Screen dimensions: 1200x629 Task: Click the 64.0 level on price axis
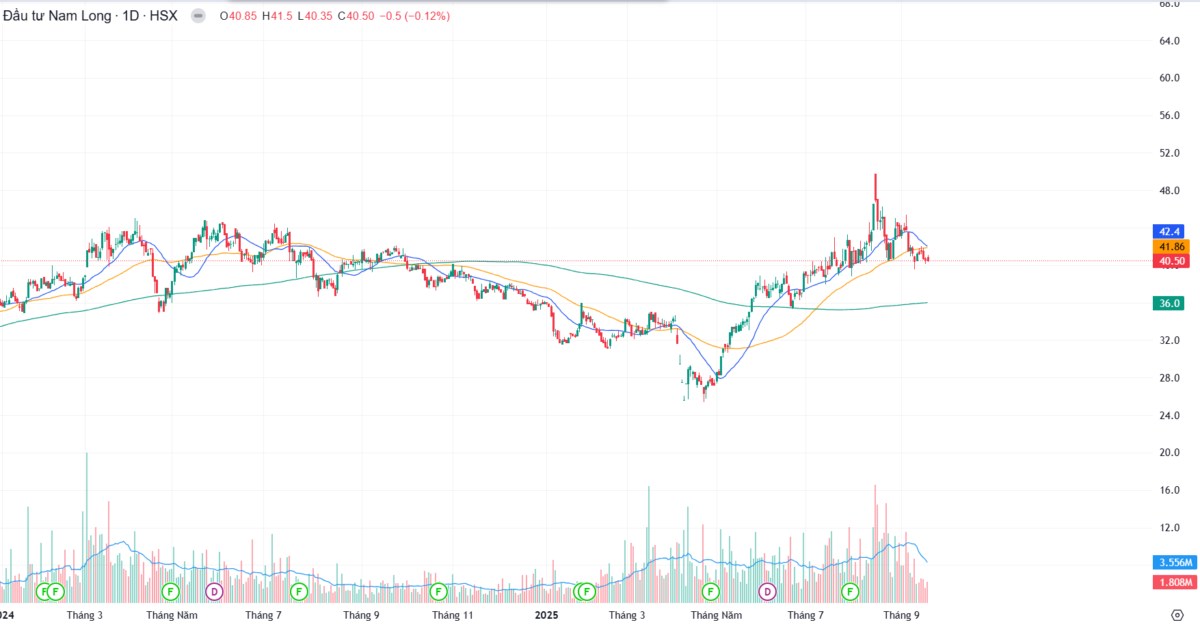pyautogui.click(x=1169, y=41)
